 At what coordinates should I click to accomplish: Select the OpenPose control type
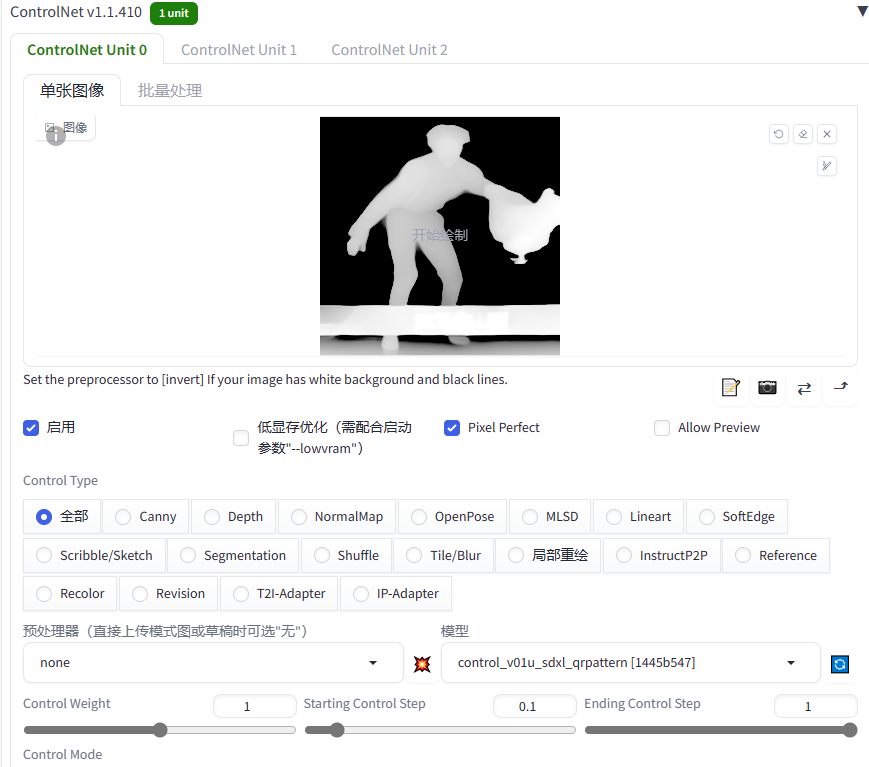tap(452, 517)
